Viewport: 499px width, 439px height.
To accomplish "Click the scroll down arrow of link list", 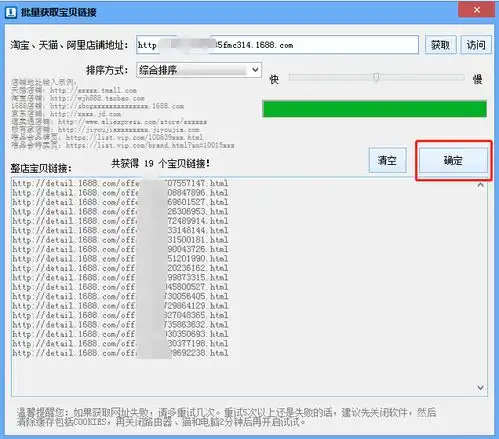I will pos(480,387).
